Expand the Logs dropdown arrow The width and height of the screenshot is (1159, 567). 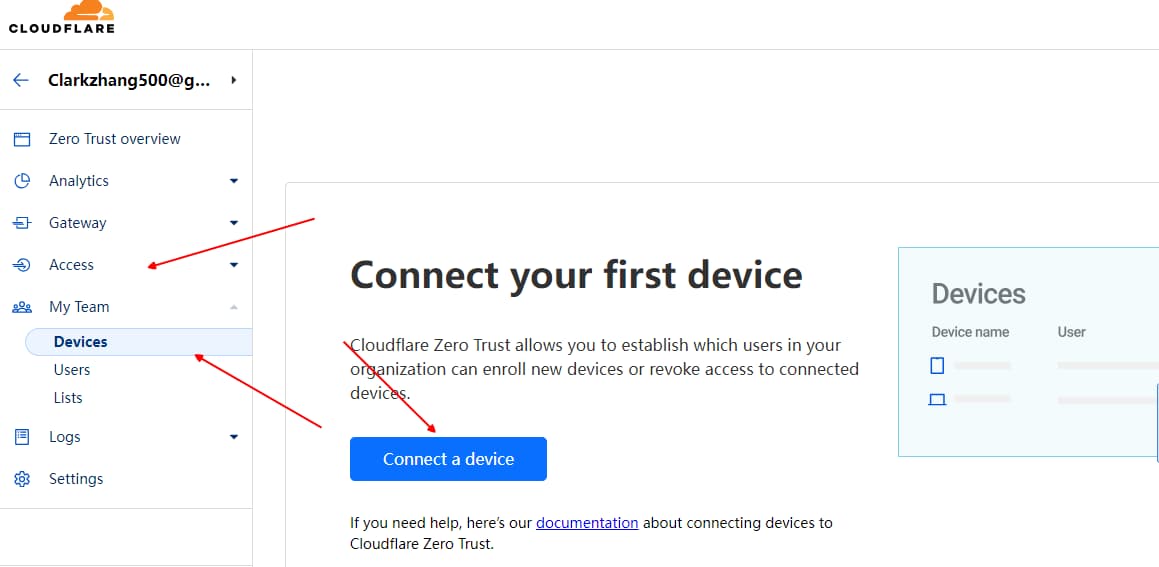(x=234, y=437)
